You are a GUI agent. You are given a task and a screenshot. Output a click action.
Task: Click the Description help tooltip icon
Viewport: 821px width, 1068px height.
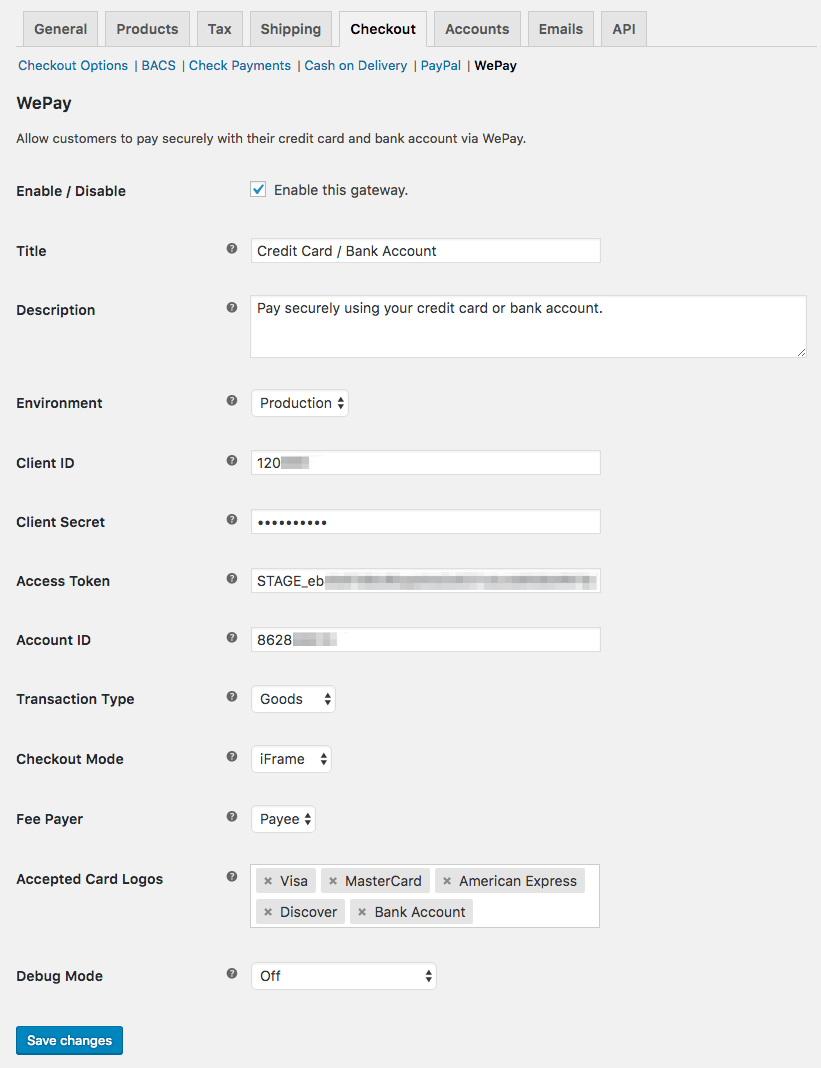click(x=231, y=307)
